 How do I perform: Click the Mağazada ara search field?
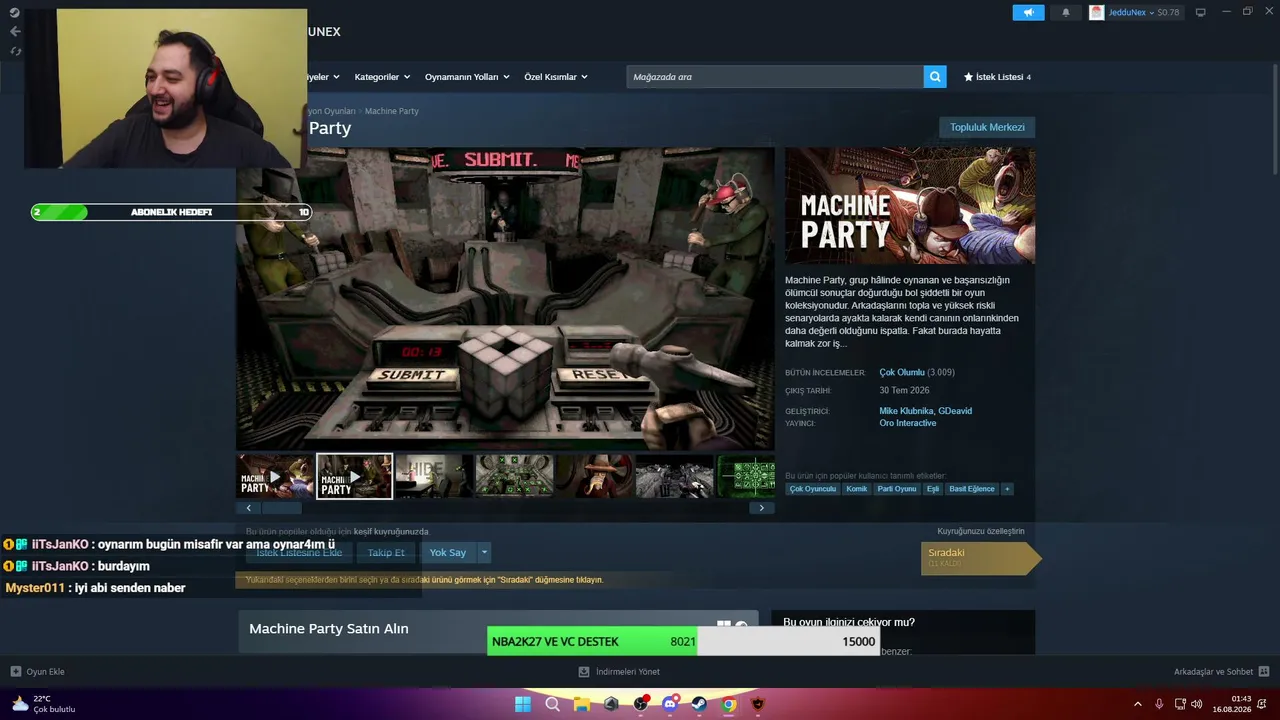775,77
